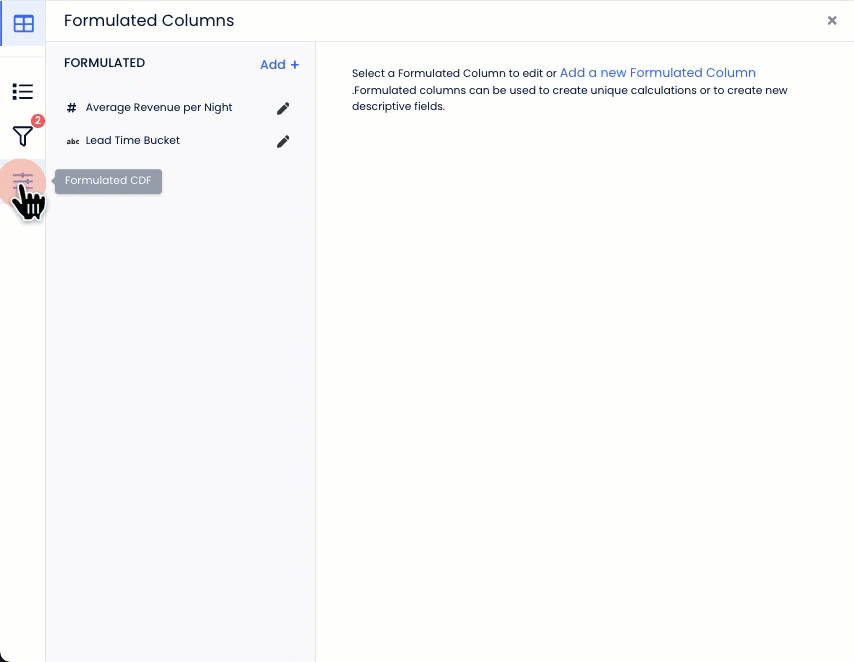Open the bulleted list panel icon

(23, 92)
